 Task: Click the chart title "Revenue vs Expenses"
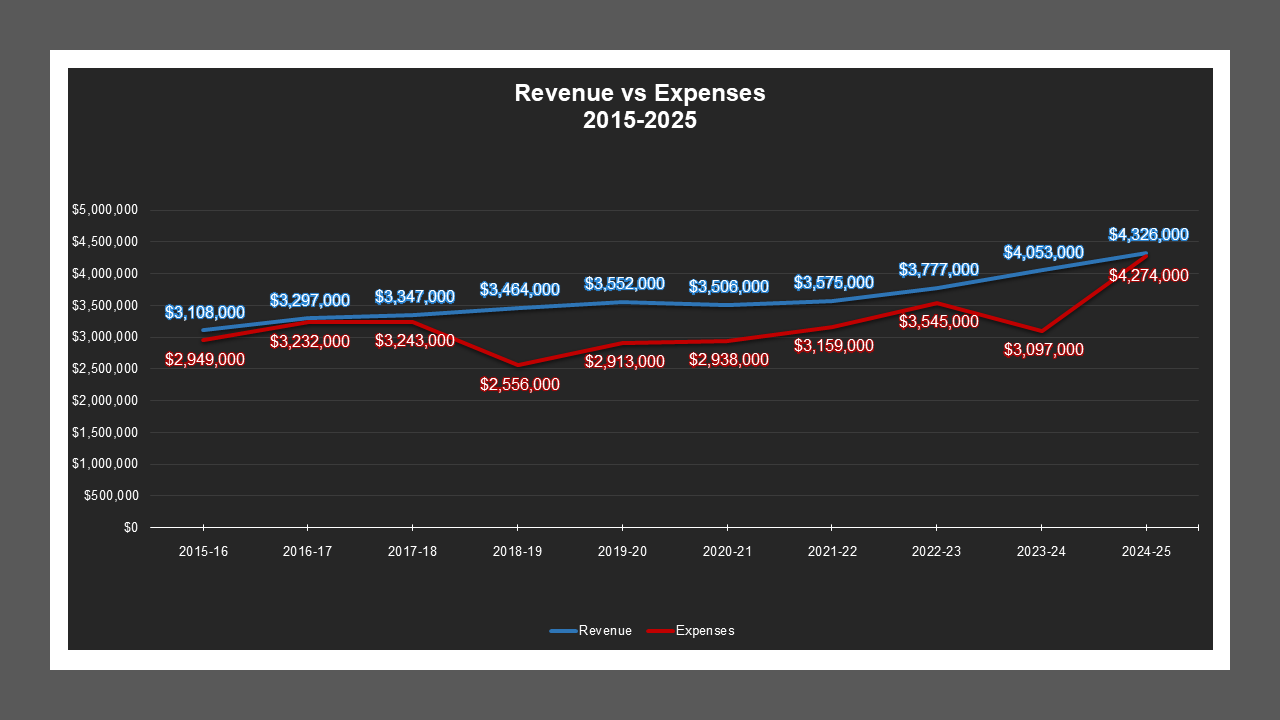pos(639,93)
